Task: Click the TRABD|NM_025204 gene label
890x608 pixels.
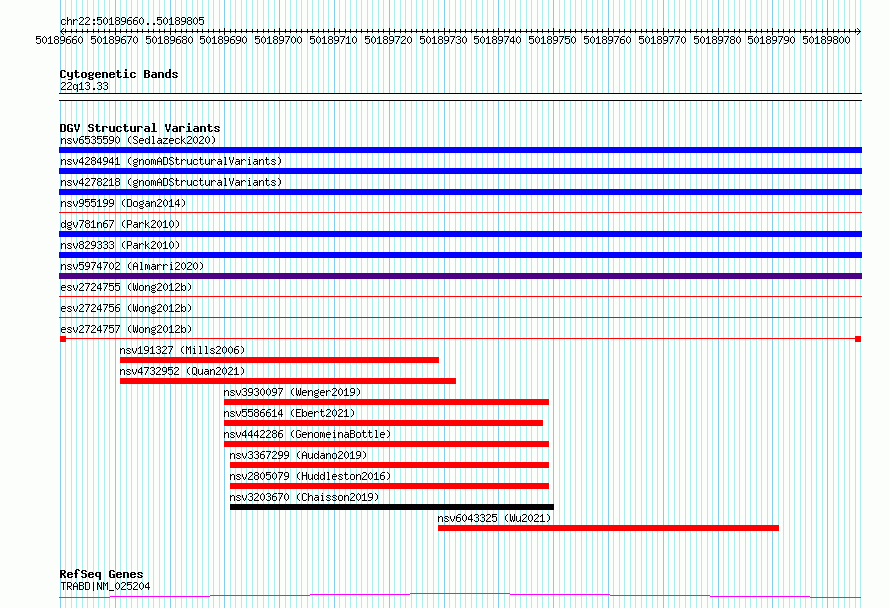Action: coord(105,586)
